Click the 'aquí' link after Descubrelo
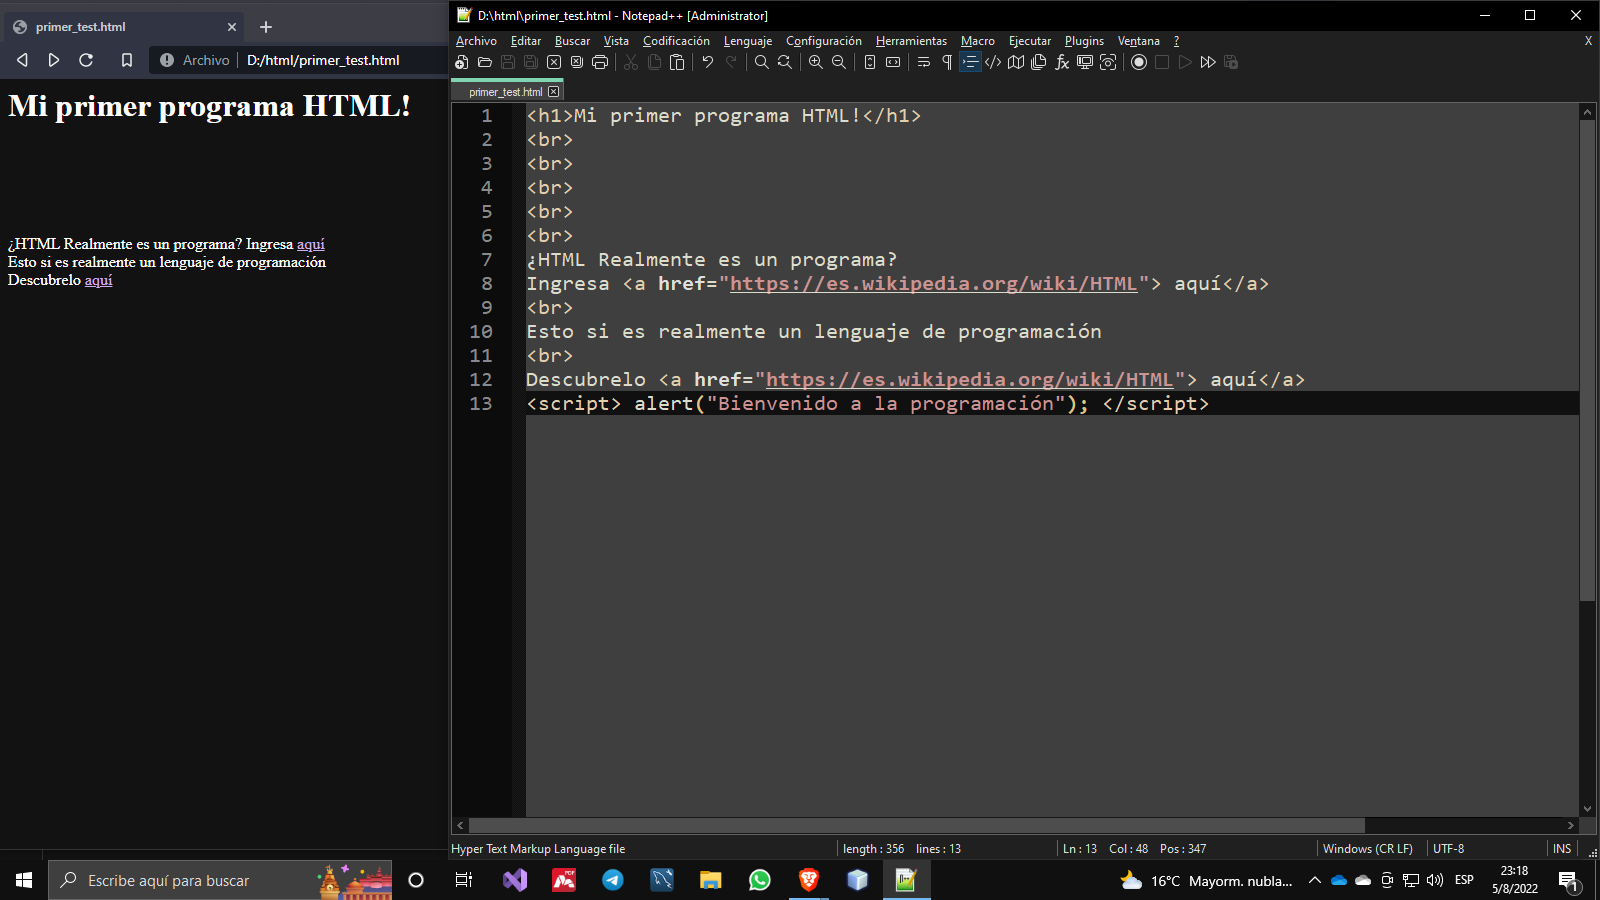This screenshot has width=1600, height=900. tap(98, 280)
